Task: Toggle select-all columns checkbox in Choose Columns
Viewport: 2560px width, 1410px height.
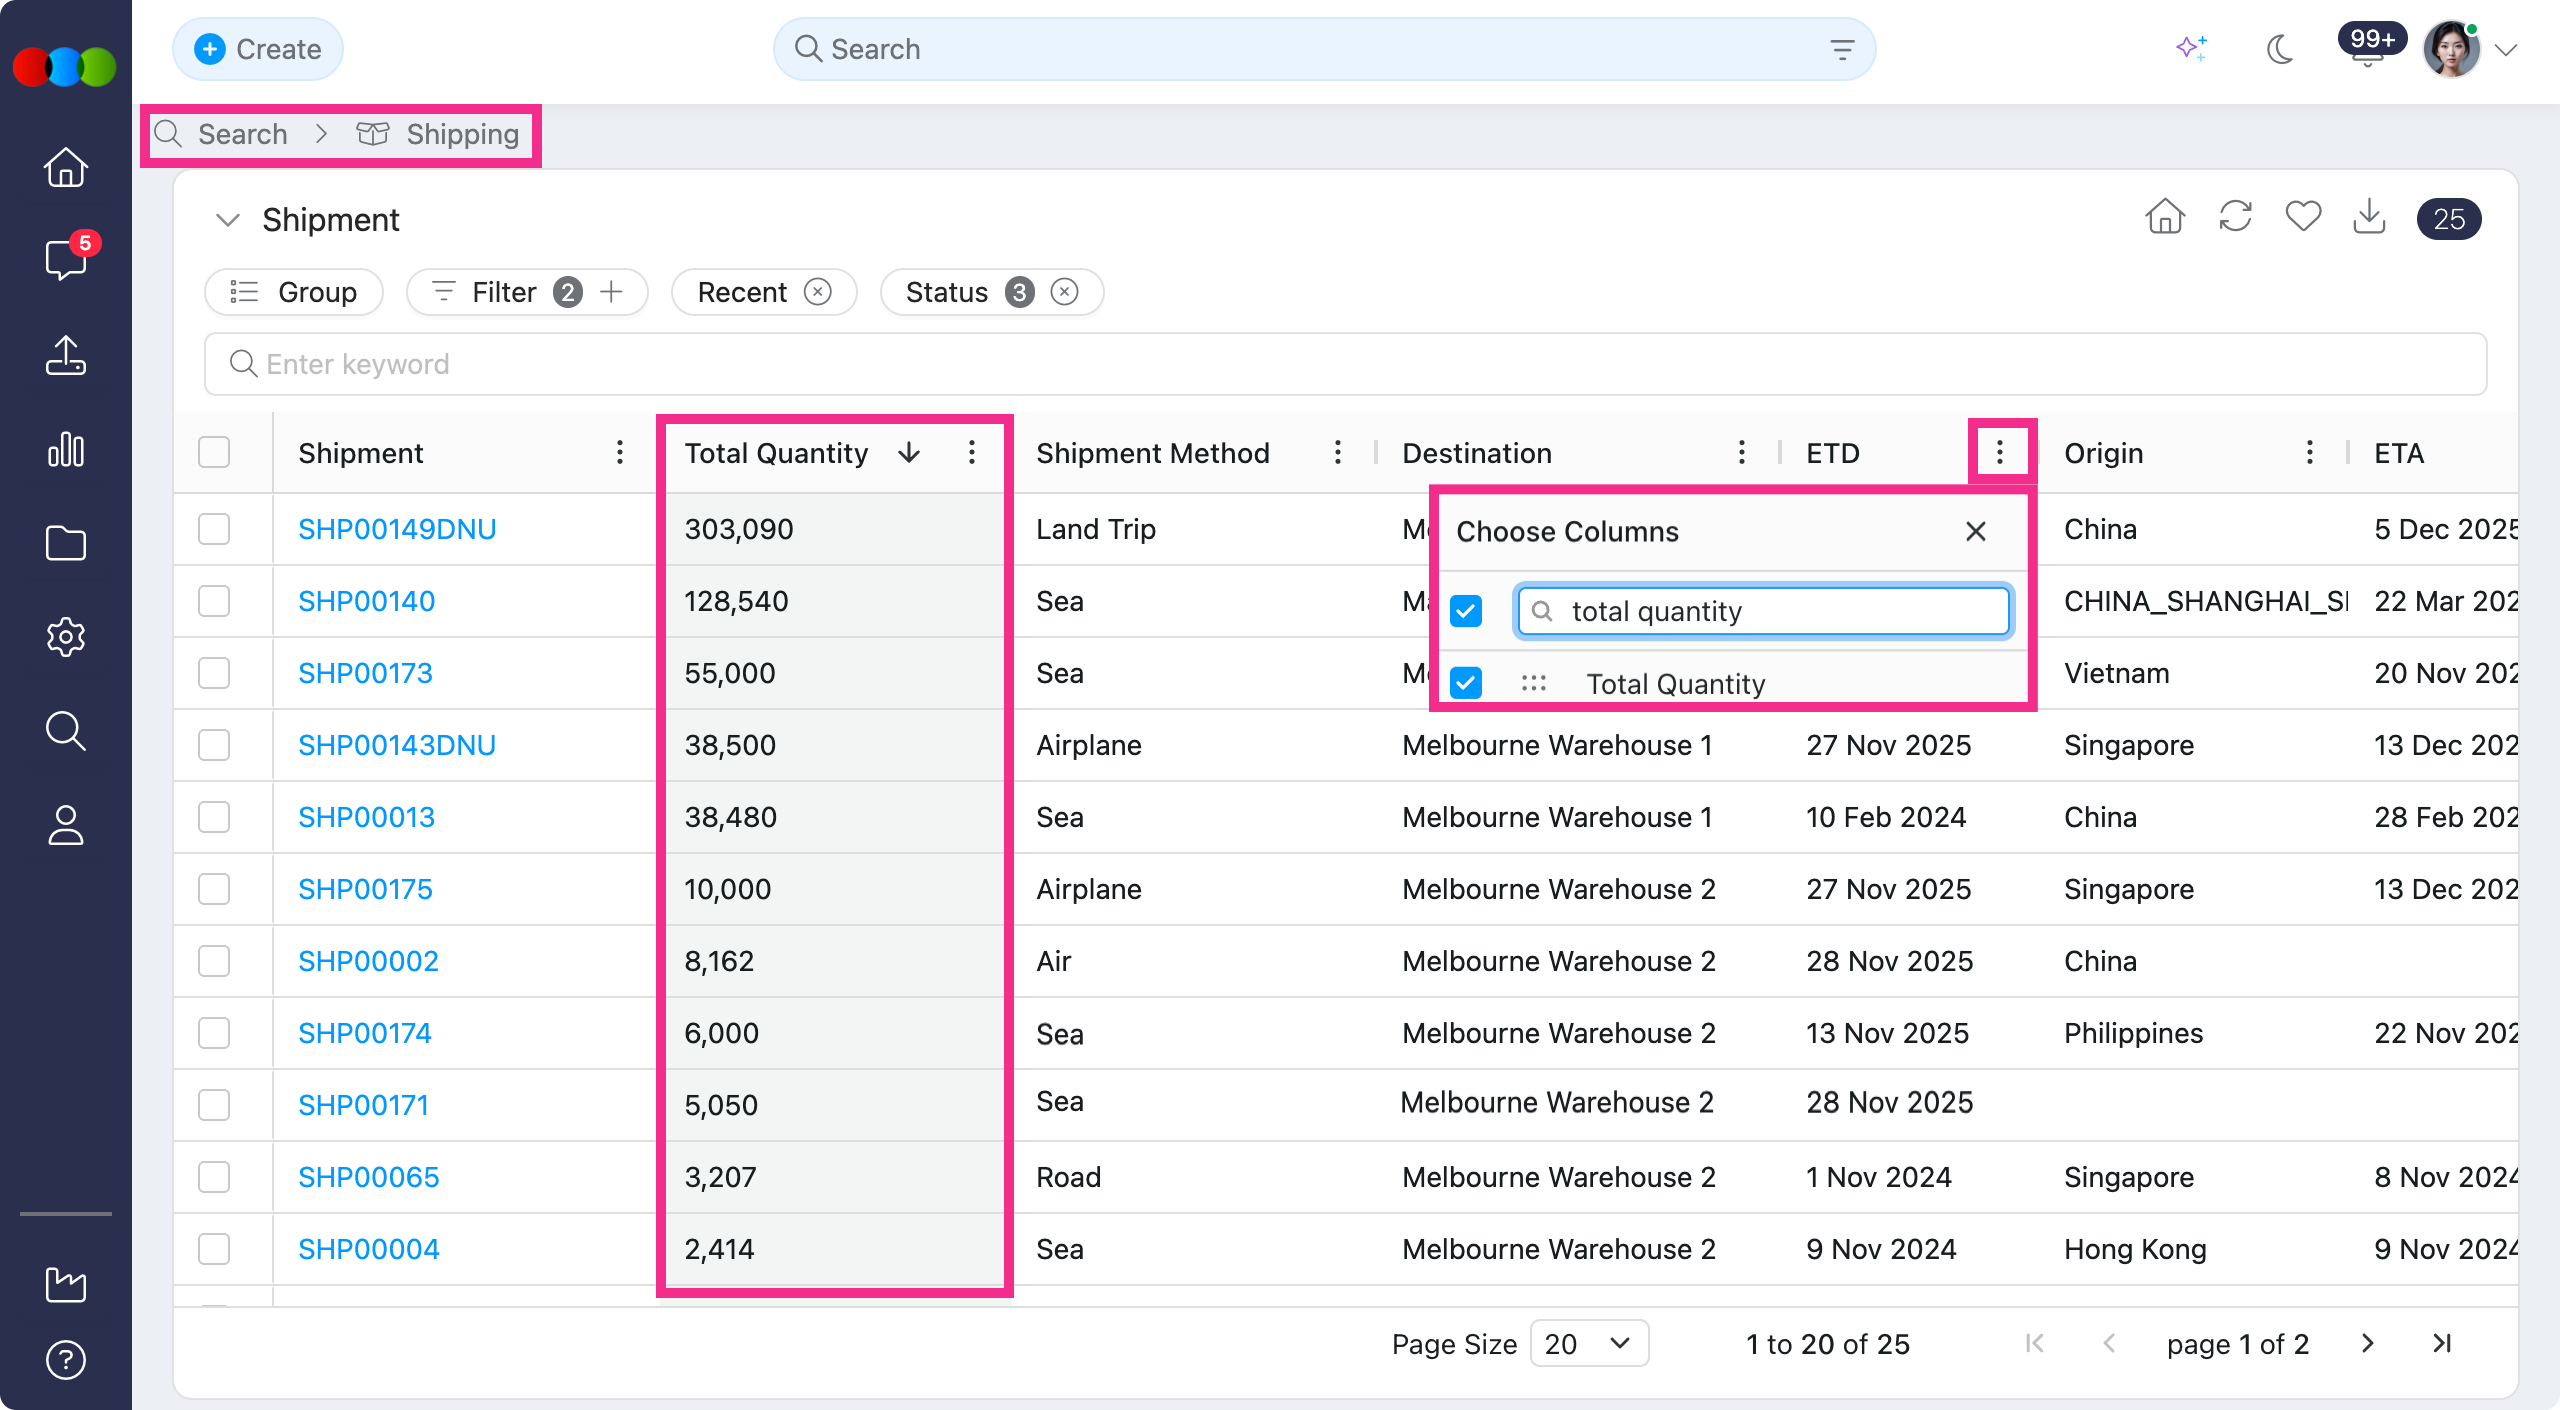Action: [1466, 611]
